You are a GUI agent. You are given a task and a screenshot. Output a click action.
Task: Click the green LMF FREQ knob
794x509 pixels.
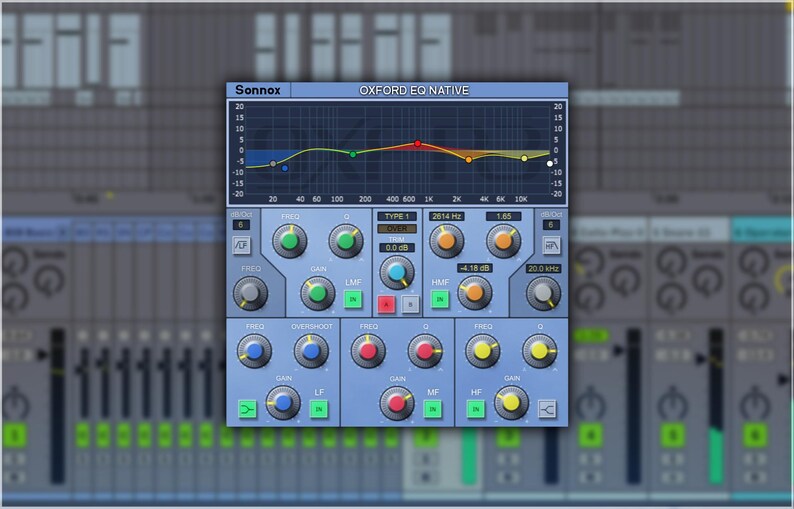pyautogui.click(x=290, y=241)
